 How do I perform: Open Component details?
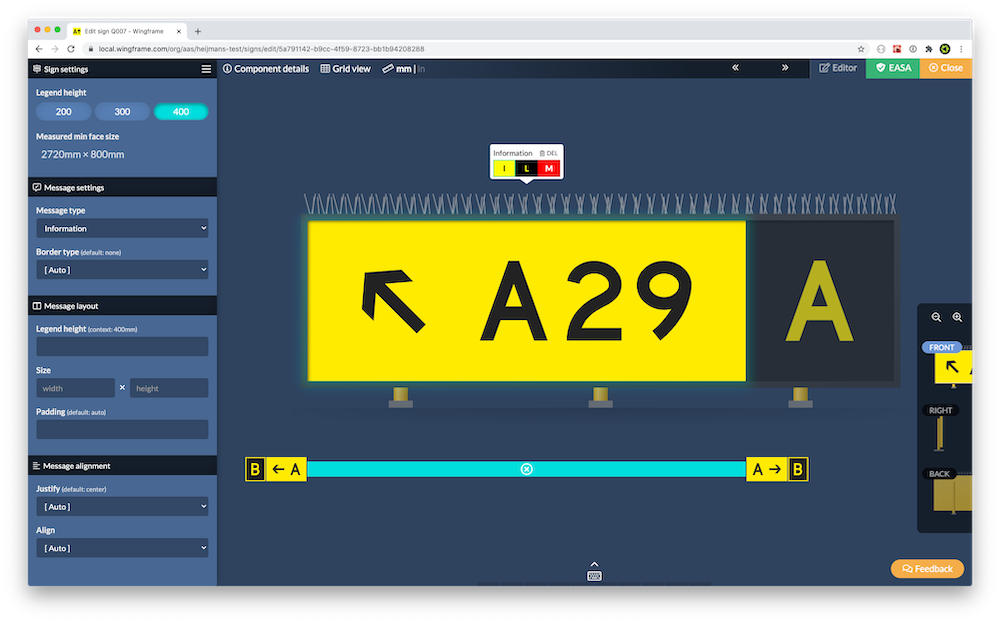point(265,69)
